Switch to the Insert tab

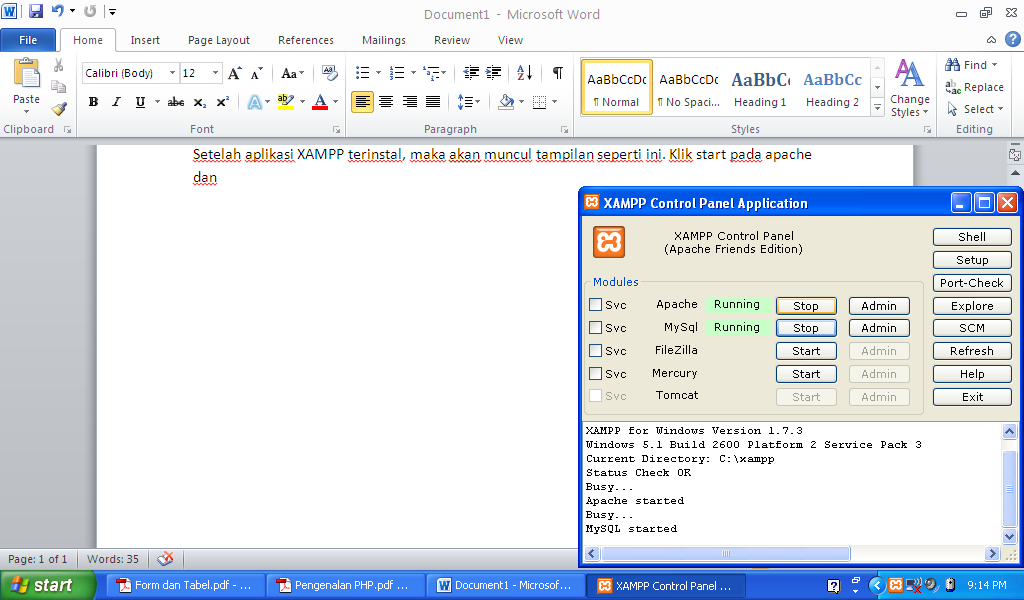click(x=145, y=40)
